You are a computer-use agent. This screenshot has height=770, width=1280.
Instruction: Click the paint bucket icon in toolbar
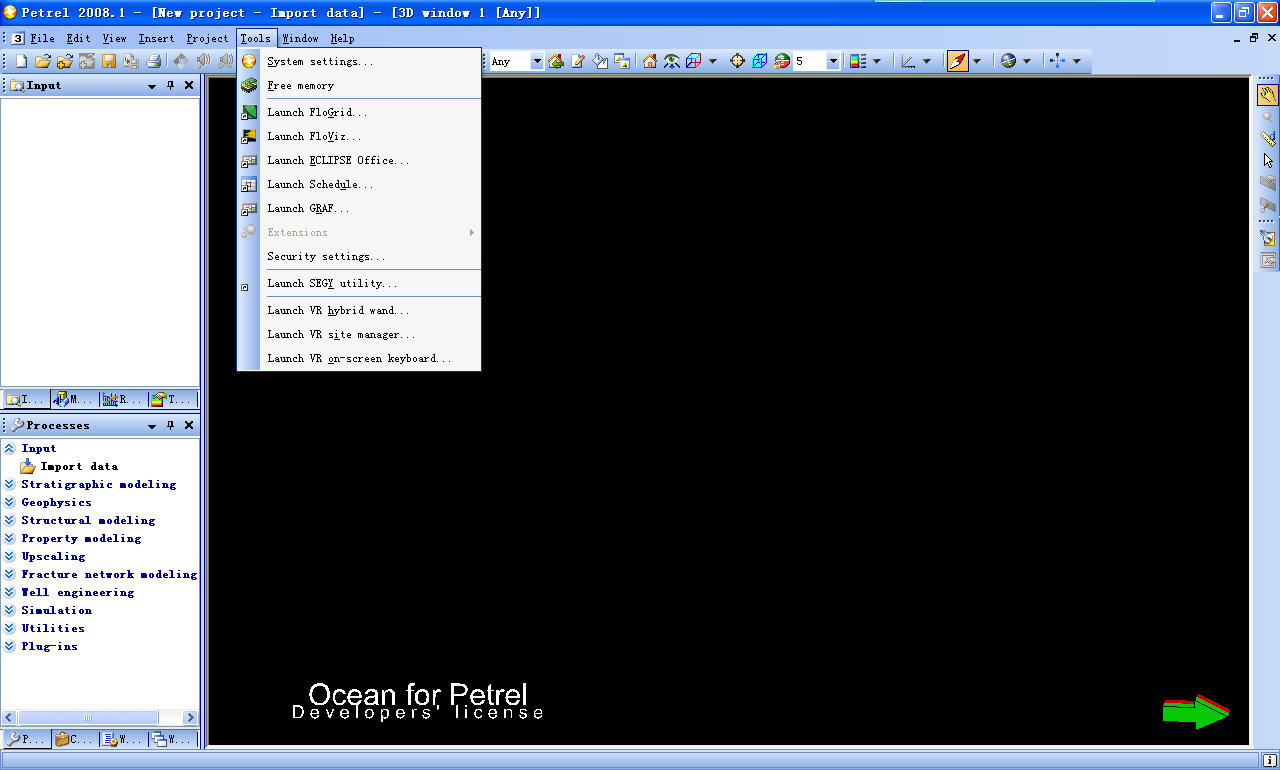click(x=600, y=61)
